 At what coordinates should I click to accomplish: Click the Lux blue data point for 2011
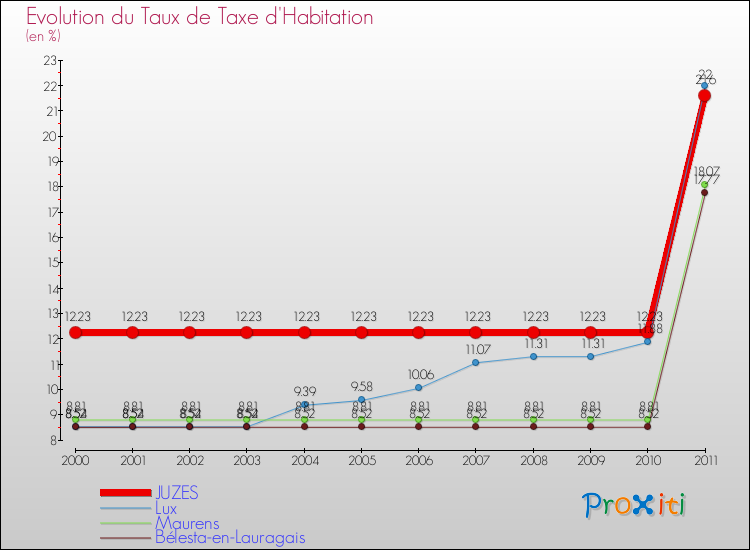pyautogui.click(x=704, y=86)
